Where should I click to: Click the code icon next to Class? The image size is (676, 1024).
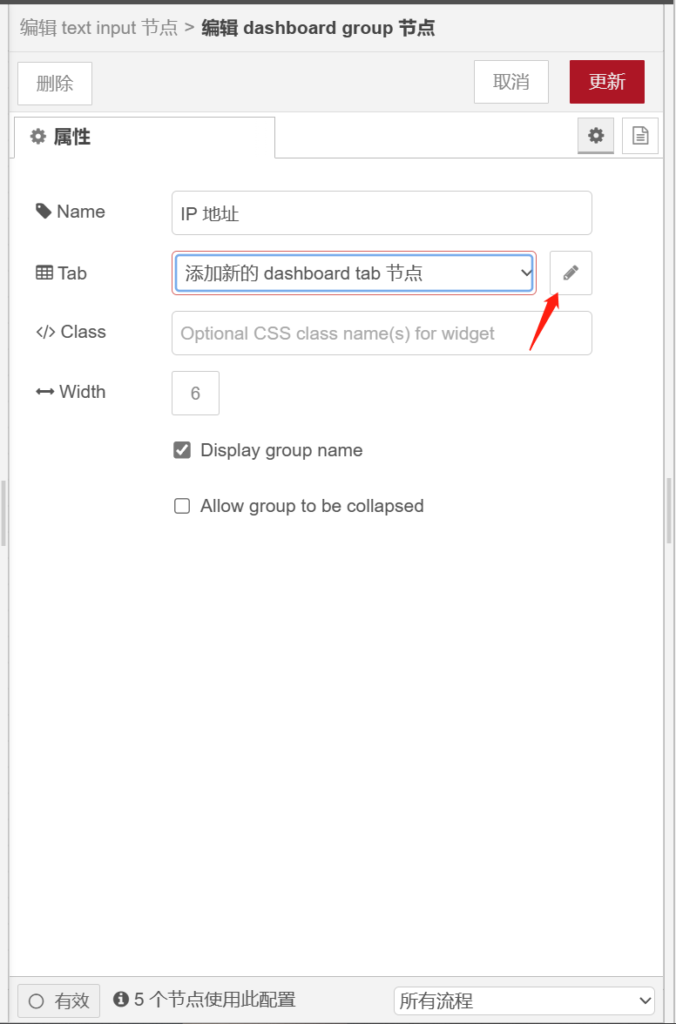pos(45,332)
